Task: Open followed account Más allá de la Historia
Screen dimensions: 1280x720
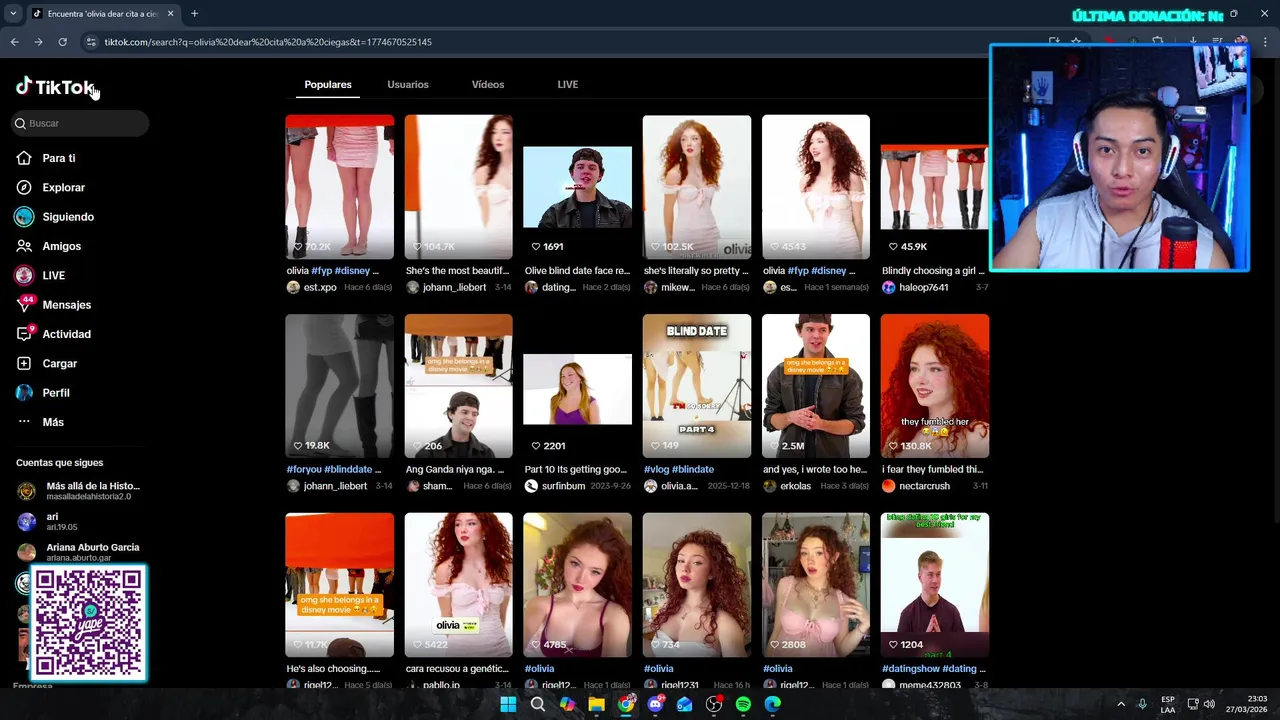Action: pyautogui.click(x=80, y=491)
